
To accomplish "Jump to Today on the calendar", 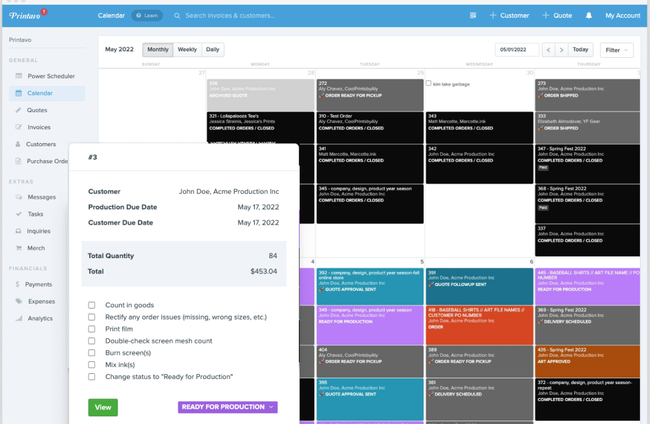I will [x=581, y=50].
